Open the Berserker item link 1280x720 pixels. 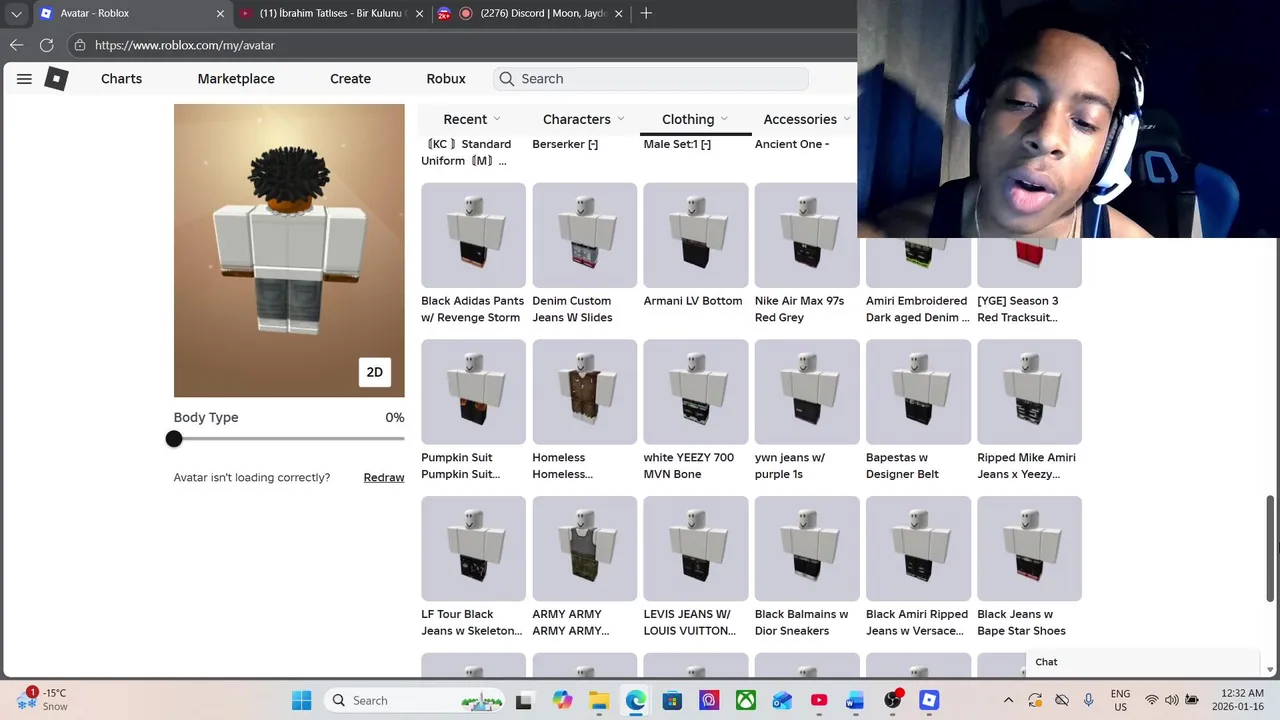click(565, 144)
